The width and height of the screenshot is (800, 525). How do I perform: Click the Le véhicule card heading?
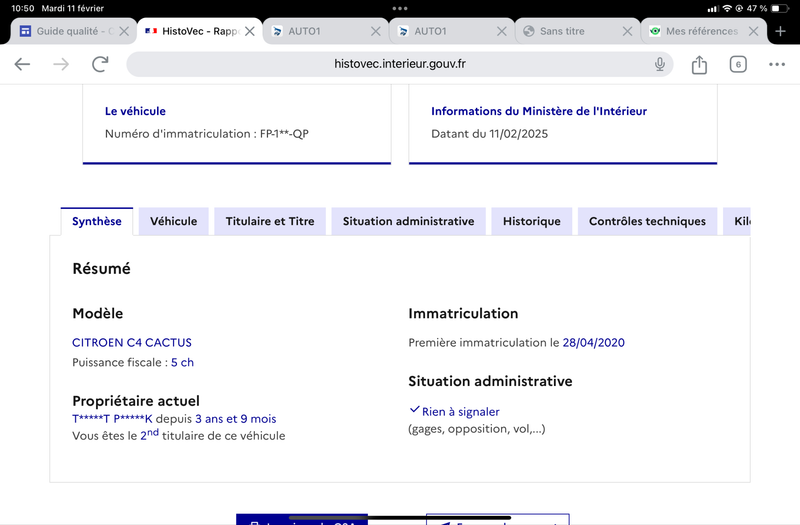coord(135,111)
